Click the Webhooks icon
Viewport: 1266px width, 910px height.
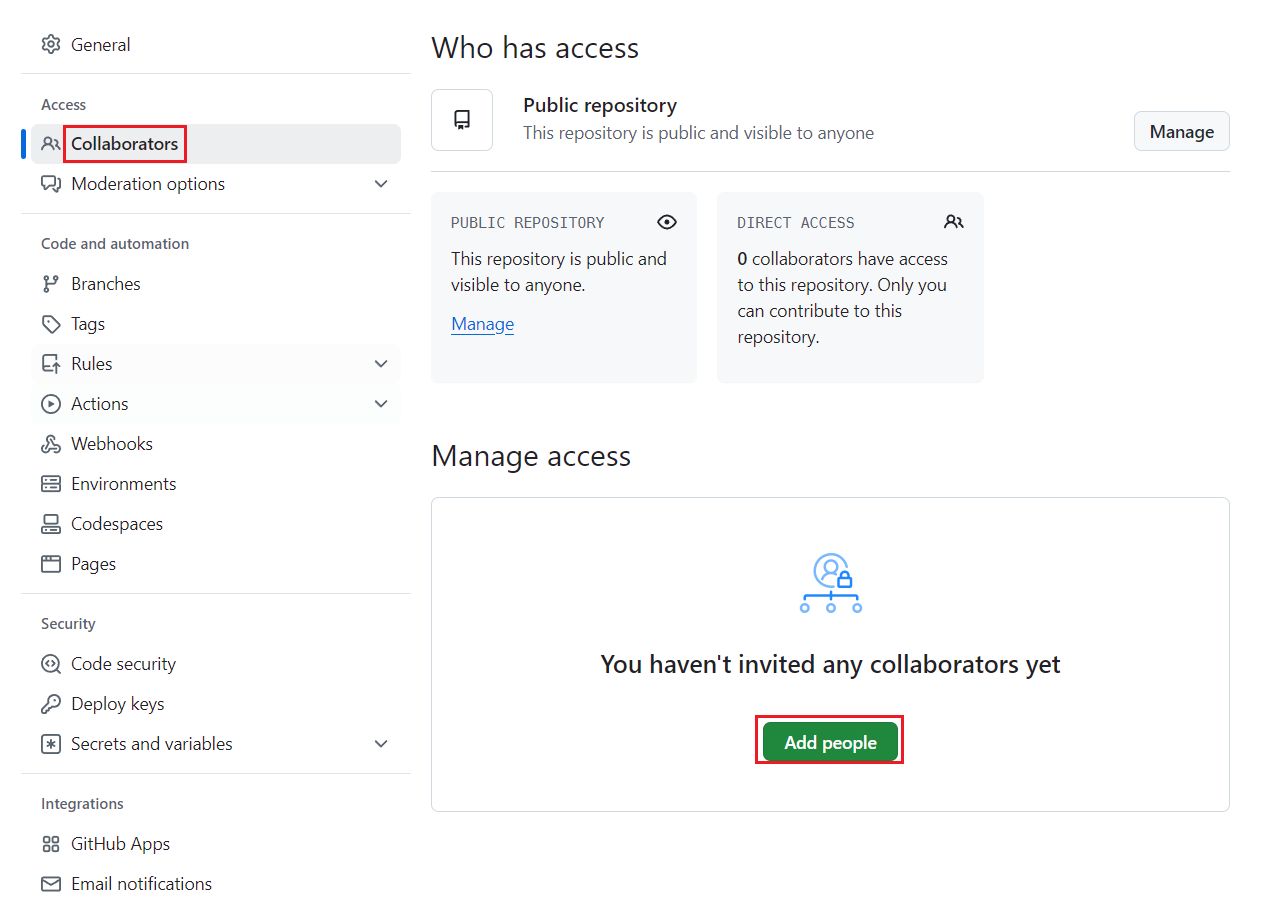(x=51, y=444)
